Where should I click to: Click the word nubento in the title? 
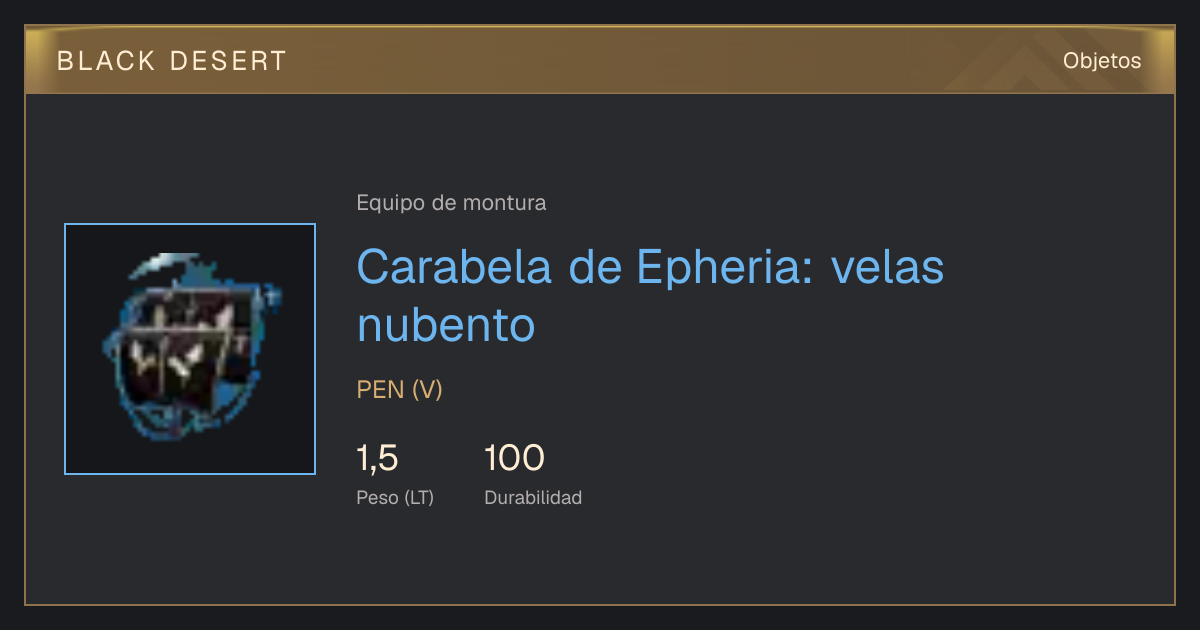[x=446, y=325]
